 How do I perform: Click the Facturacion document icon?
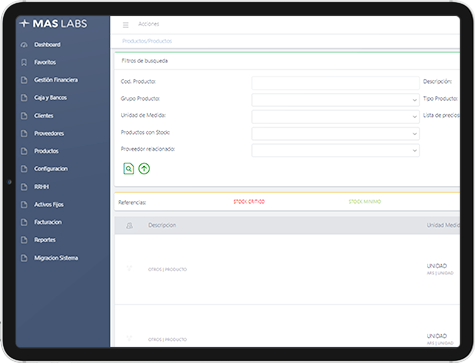click(24, 222)
